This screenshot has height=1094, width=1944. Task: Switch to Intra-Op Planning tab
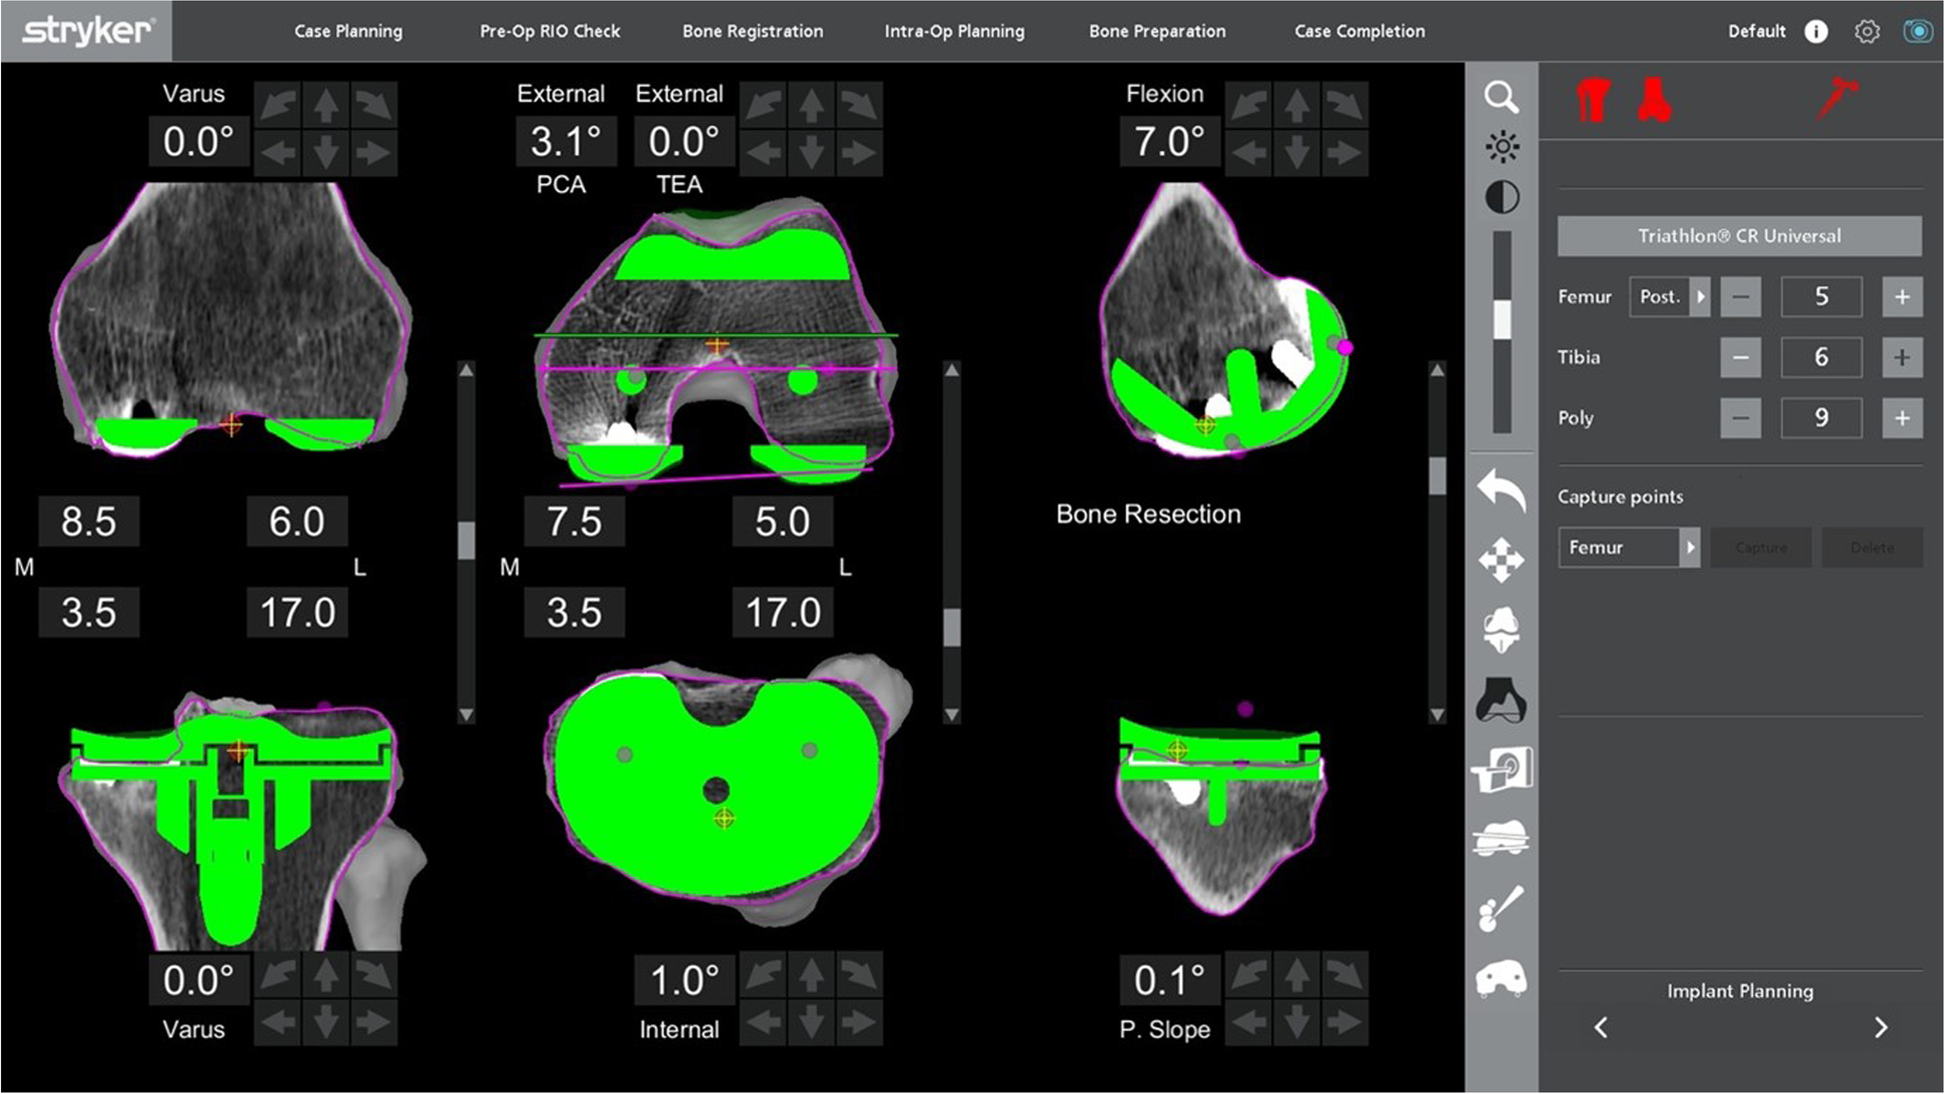(x=955, y=31)
